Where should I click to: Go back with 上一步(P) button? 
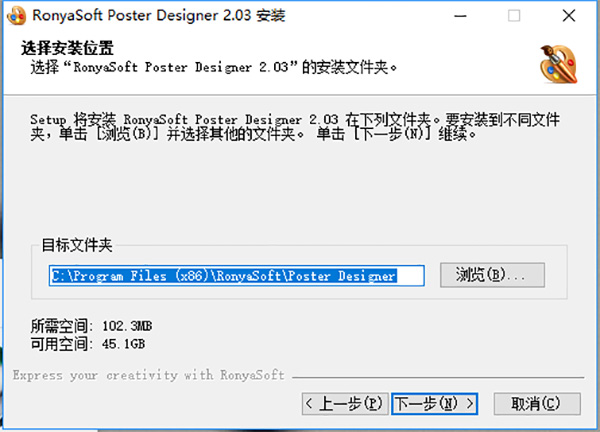point(345,403)
